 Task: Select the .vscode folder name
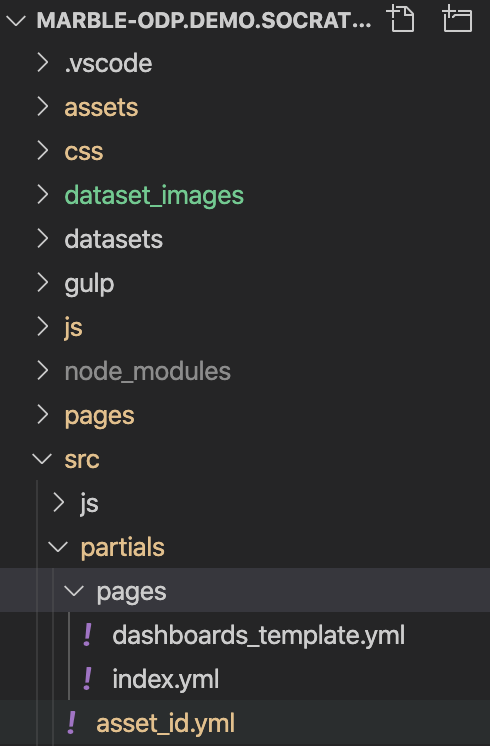tap(108, 64)
